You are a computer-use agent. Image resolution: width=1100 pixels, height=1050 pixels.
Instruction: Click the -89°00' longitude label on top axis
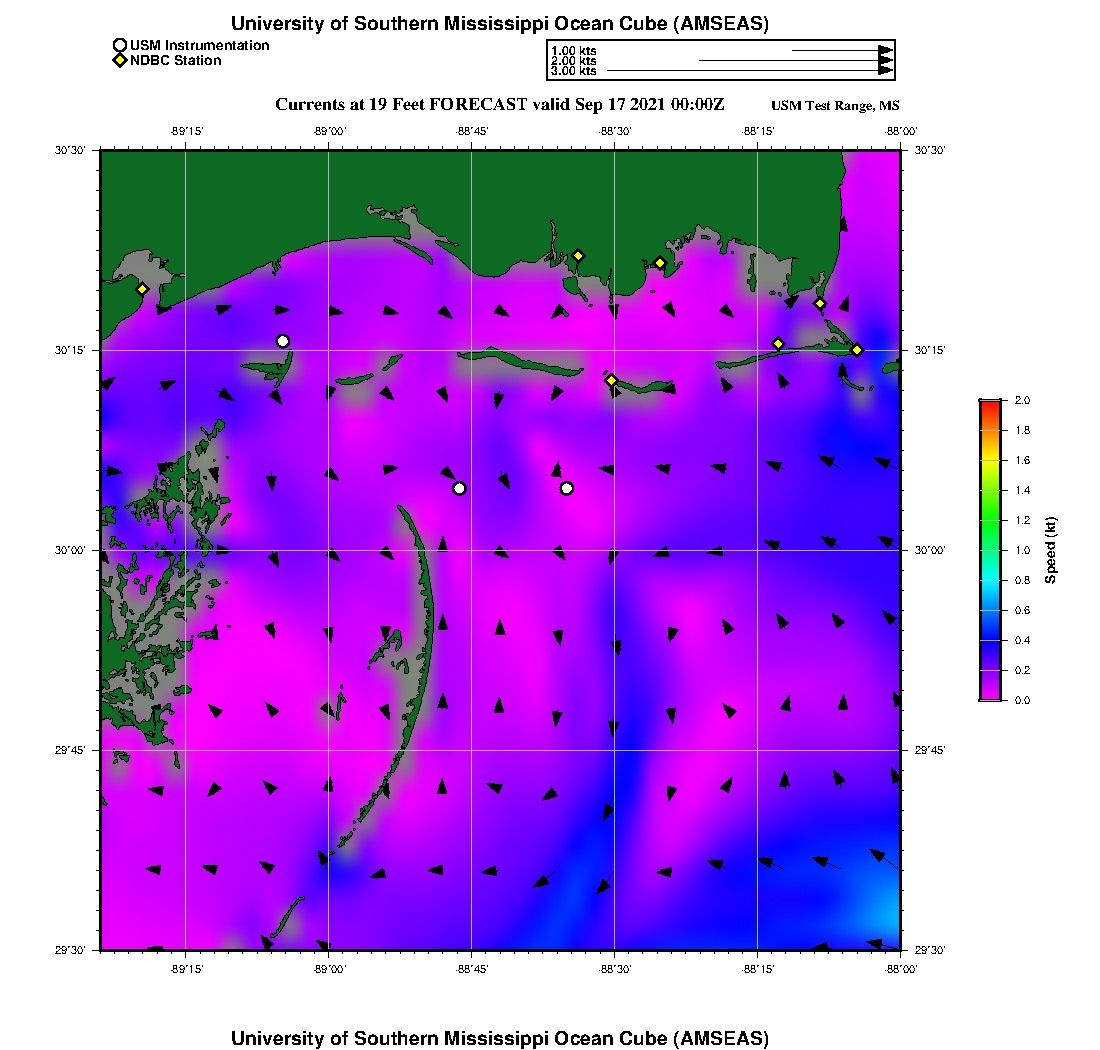click(x=330, y=131)
